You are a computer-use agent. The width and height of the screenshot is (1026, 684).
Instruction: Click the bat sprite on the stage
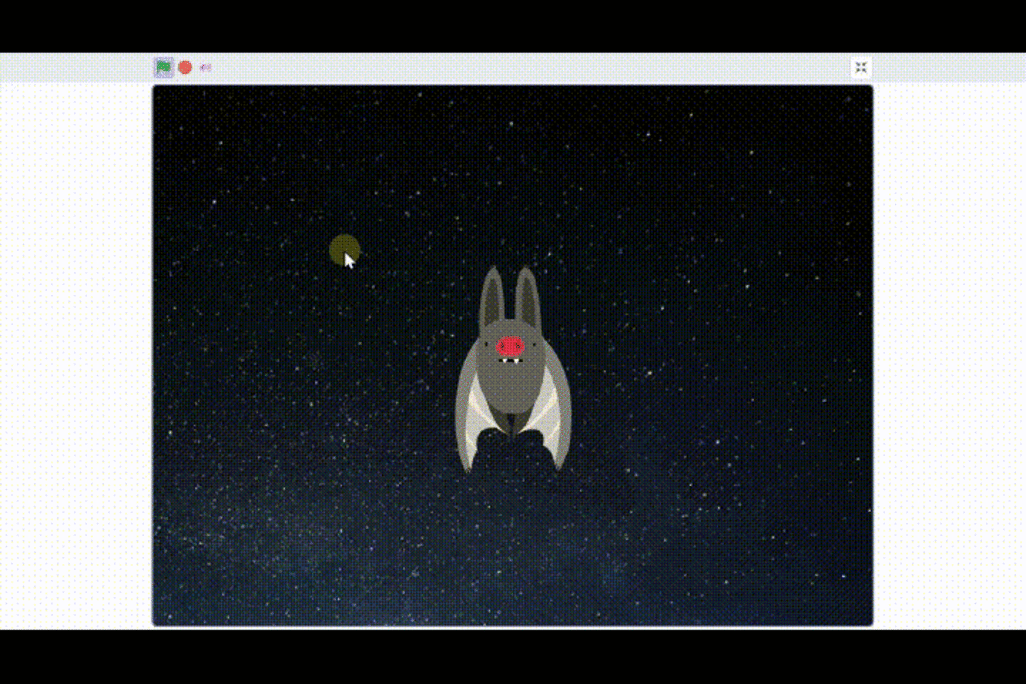(x=512, y=370)
